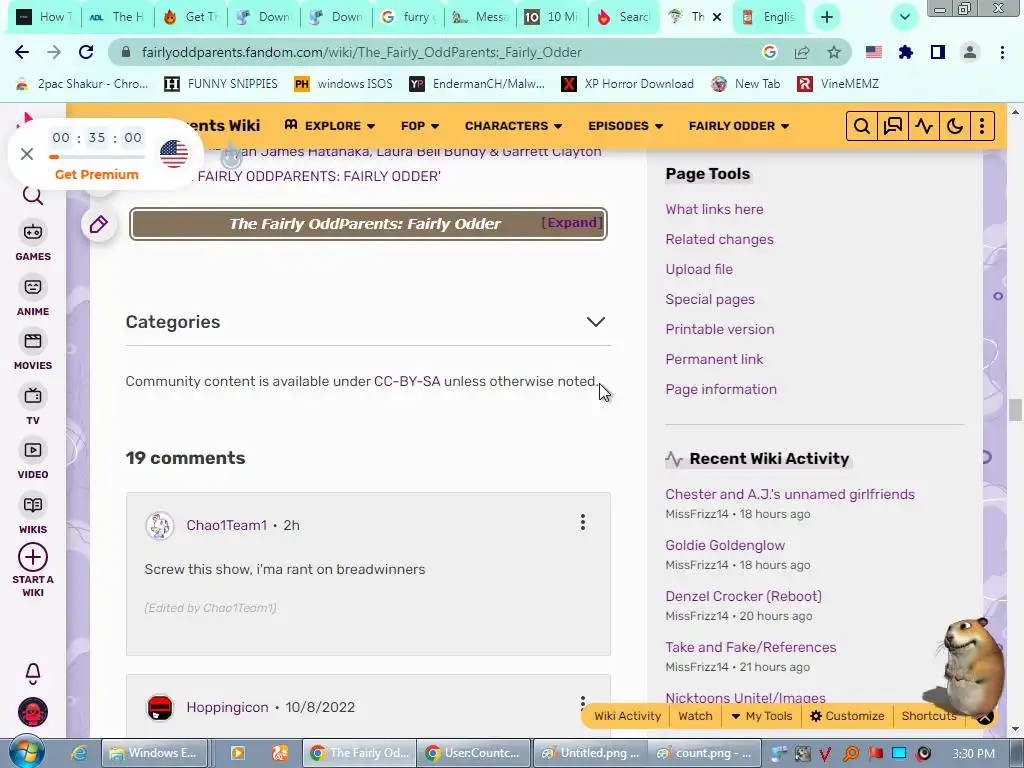Click the Chrome extensions puzzle icon
Image resolution: width=1024 pixels, height=768 pixels.
click(x=905, y=52)
